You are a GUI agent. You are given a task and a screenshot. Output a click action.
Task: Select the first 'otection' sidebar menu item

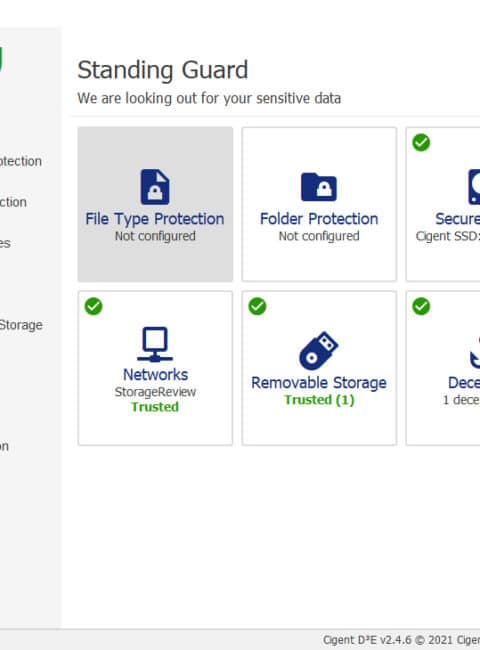pyautogui.click(x=21, y=161)
